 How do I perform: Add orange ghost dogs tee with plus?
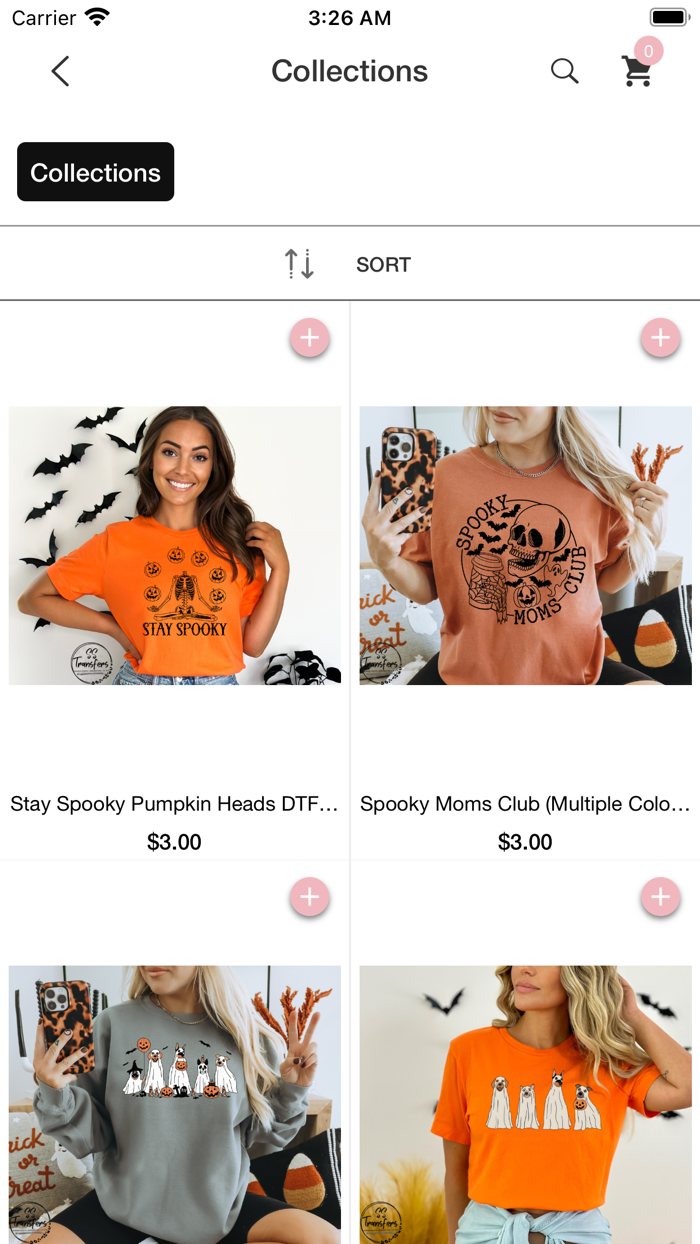point(660,898)
